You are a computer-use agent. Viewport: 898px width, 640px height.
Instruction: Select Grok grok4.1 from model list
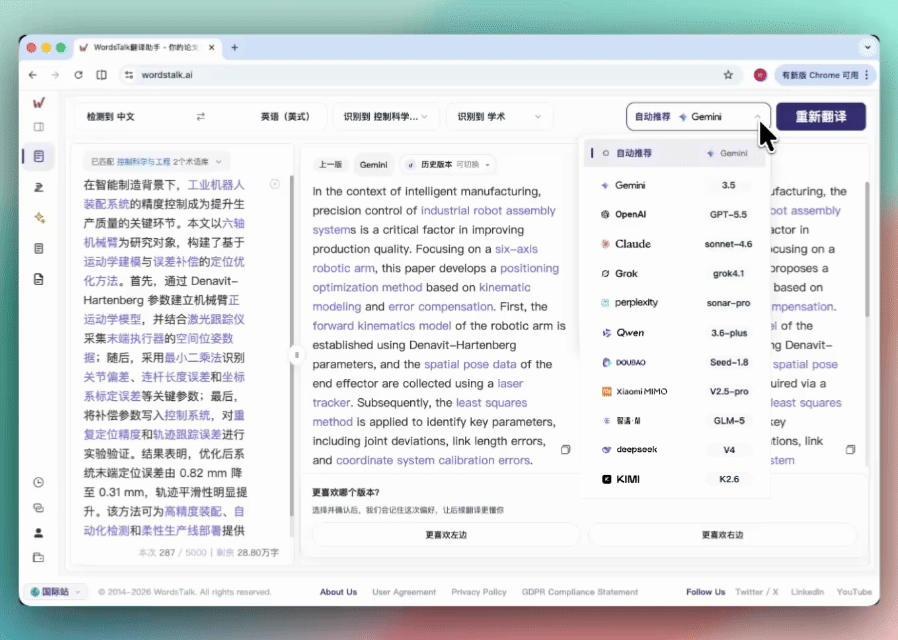(x=674, y=274)
